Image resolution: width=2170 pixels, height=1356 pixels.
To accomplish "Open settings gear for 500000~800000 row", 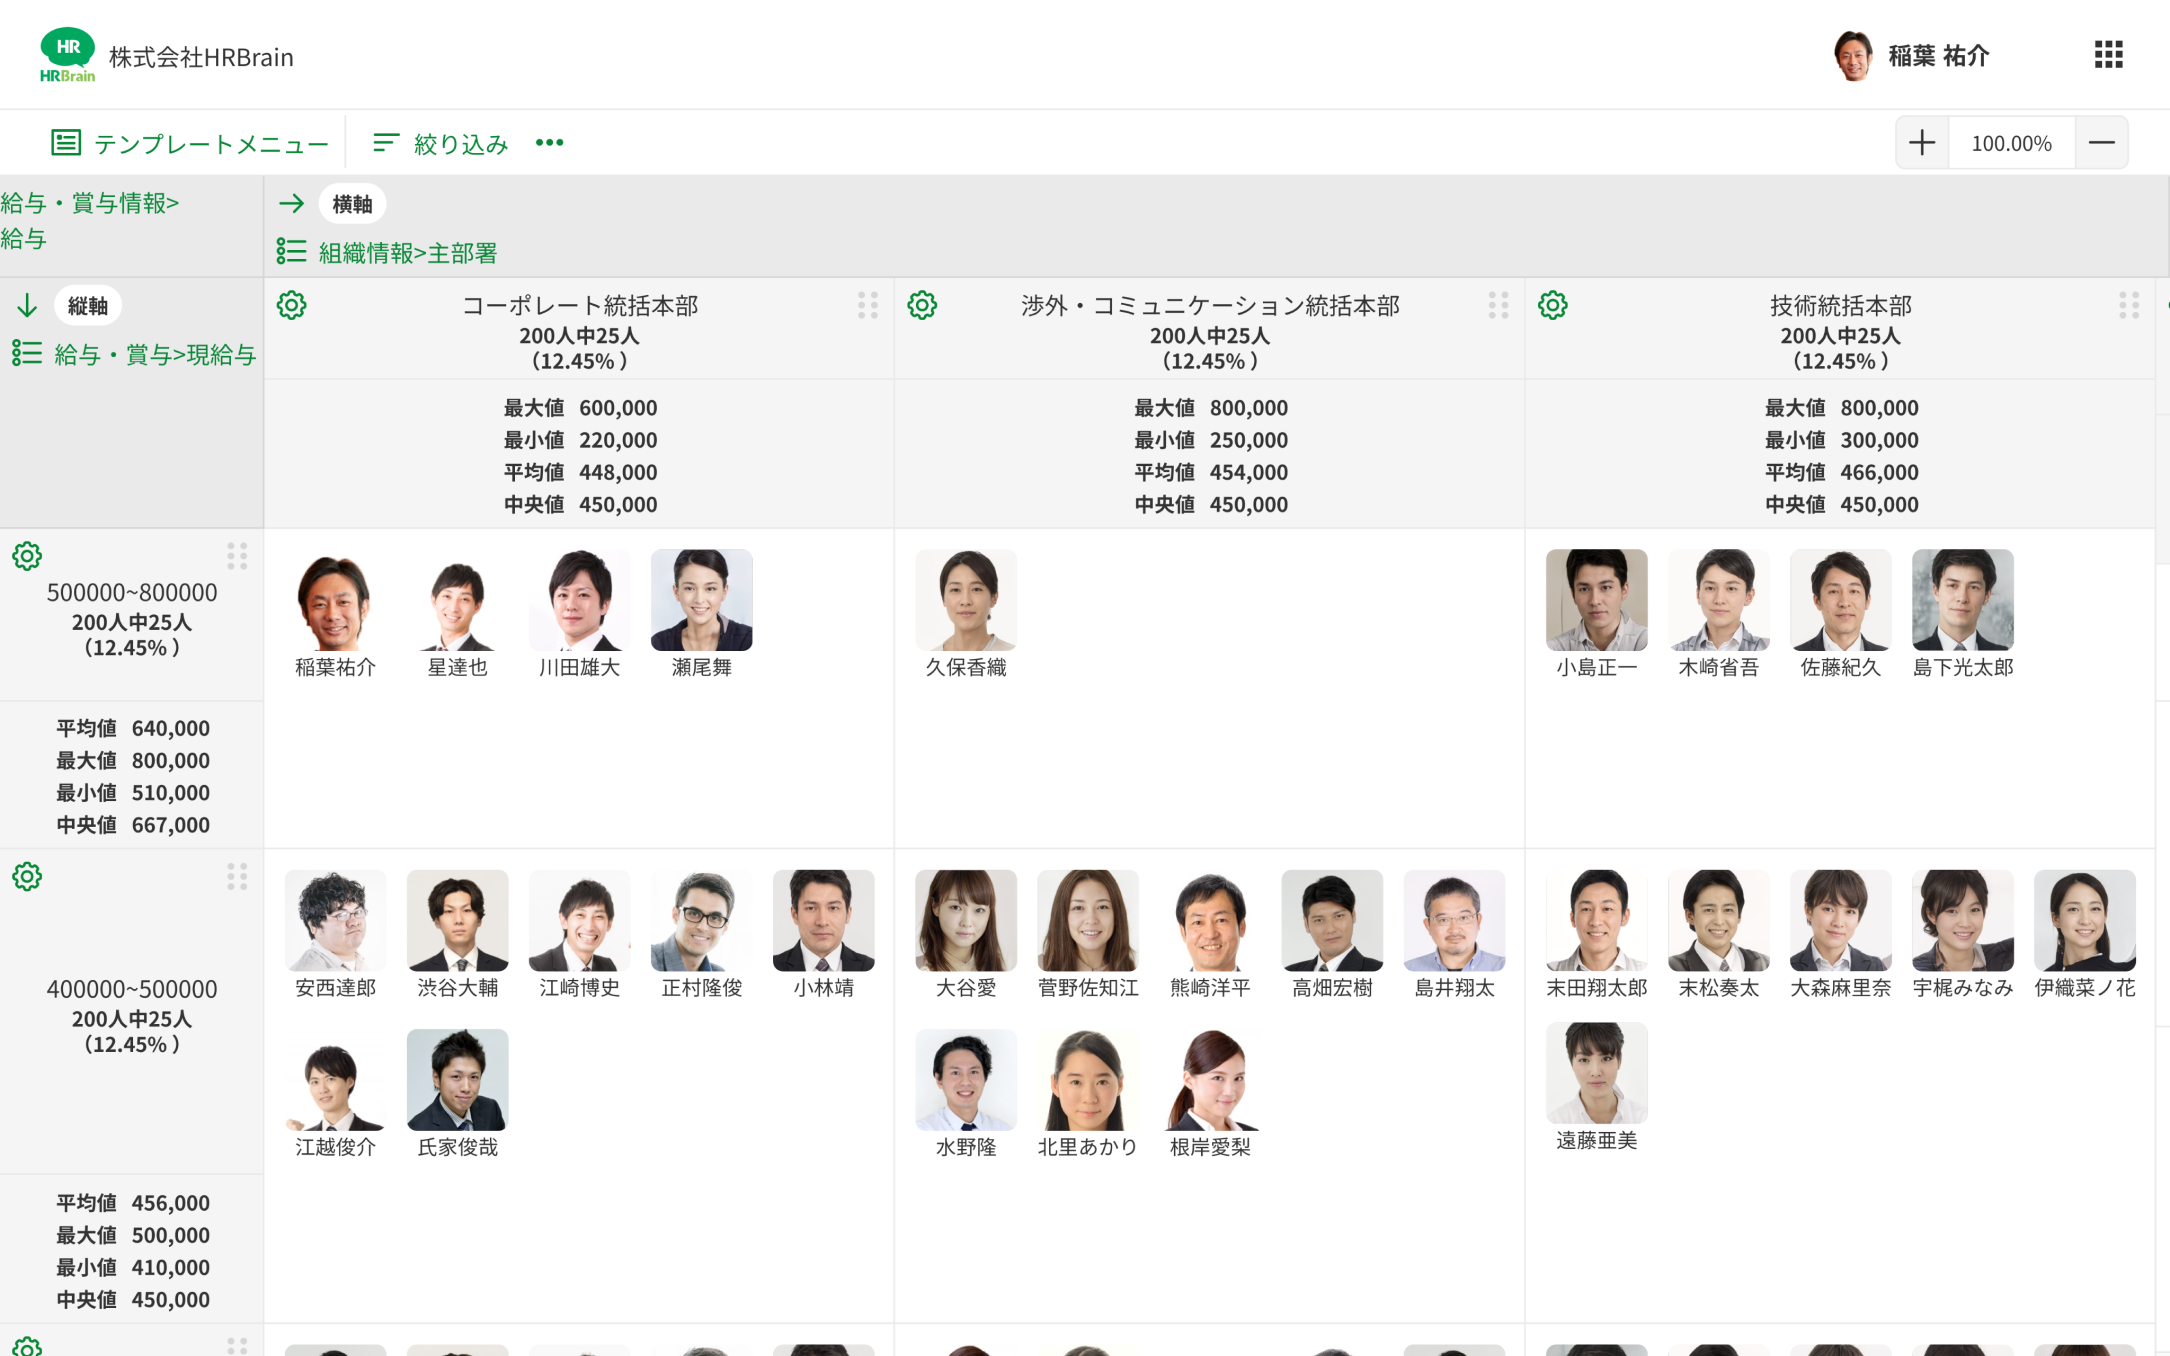I will tap(27, 556).
